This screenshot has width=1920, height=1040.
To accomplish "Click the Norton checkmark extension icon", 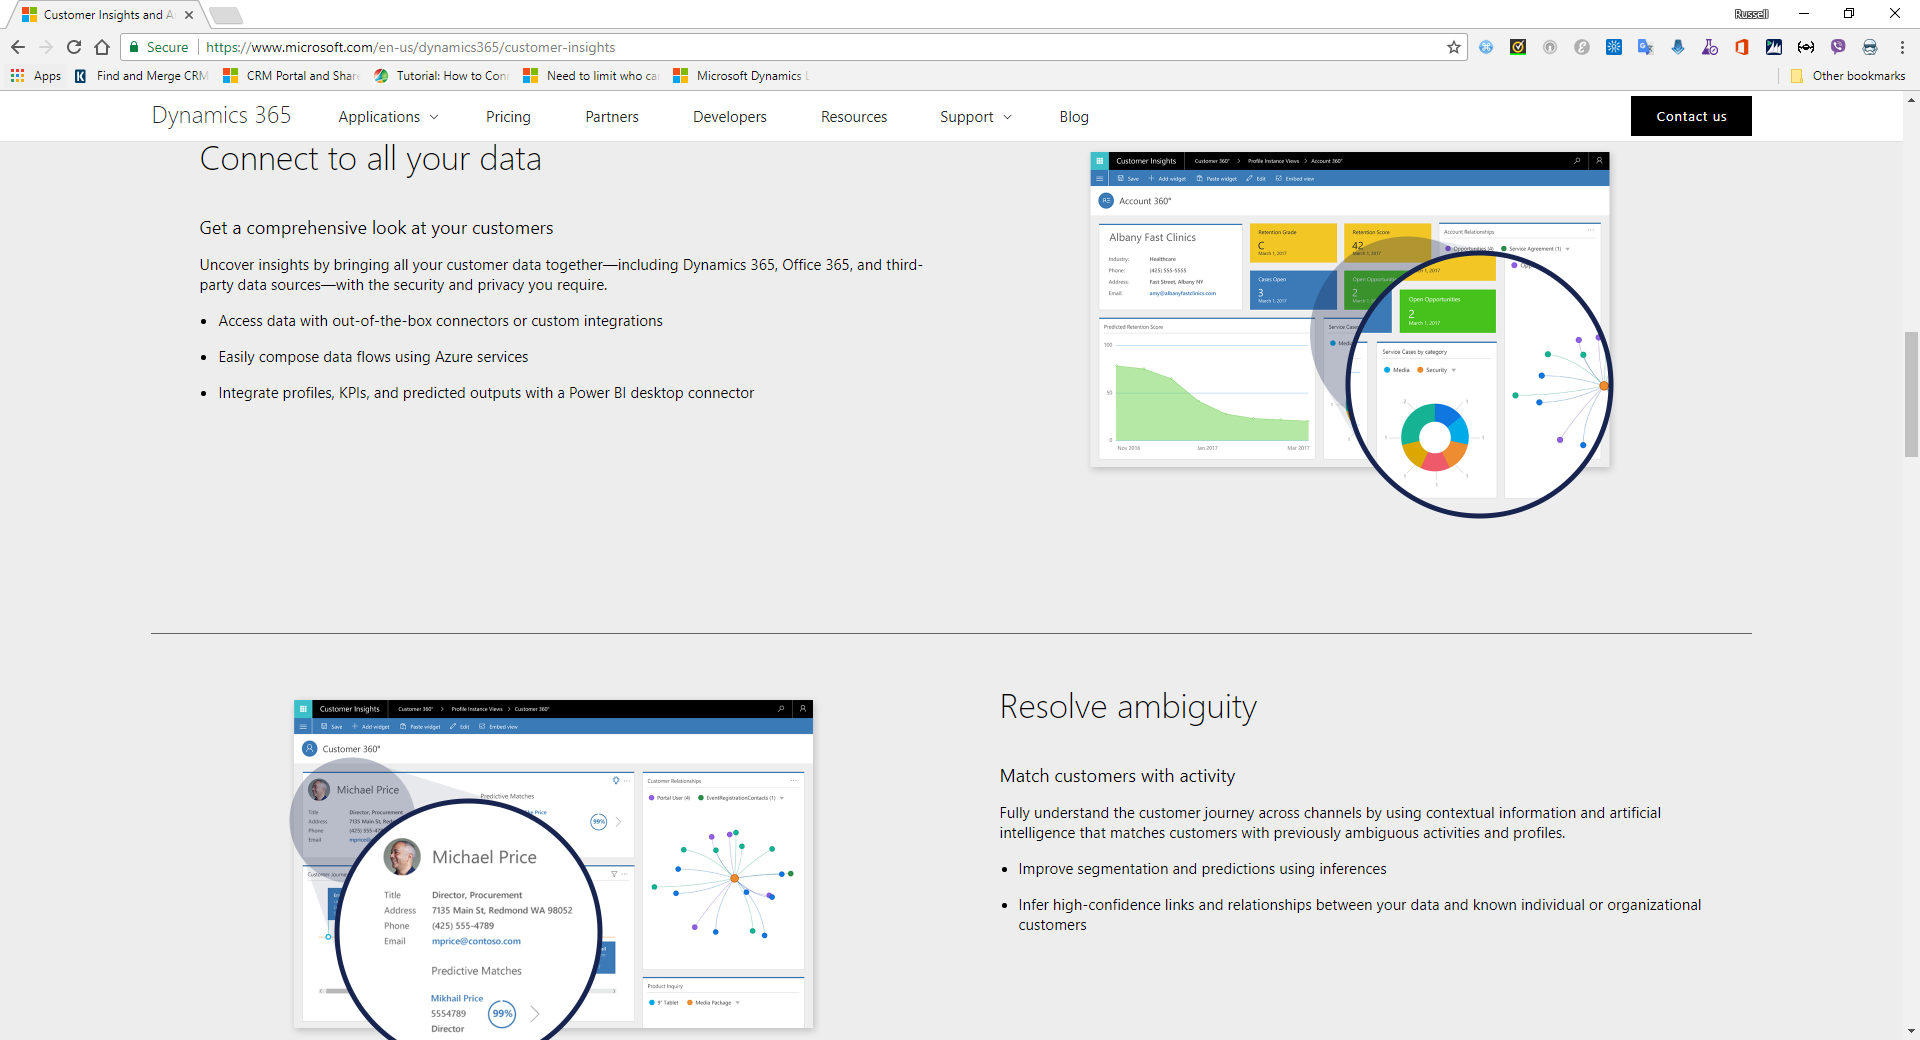I will (x=1517, y=47).
